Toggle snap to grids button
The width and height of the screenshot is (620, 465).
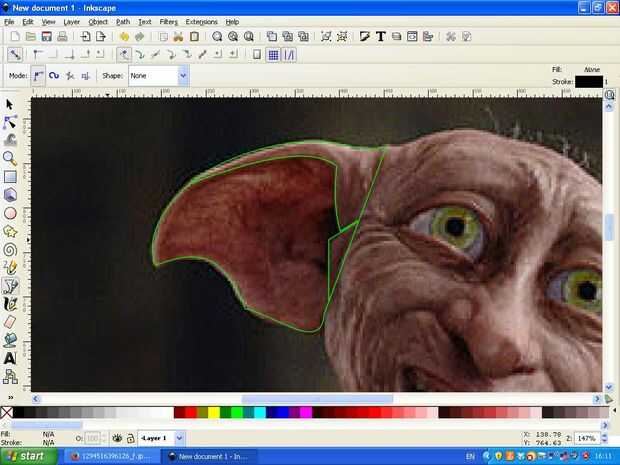click(273, 55)
